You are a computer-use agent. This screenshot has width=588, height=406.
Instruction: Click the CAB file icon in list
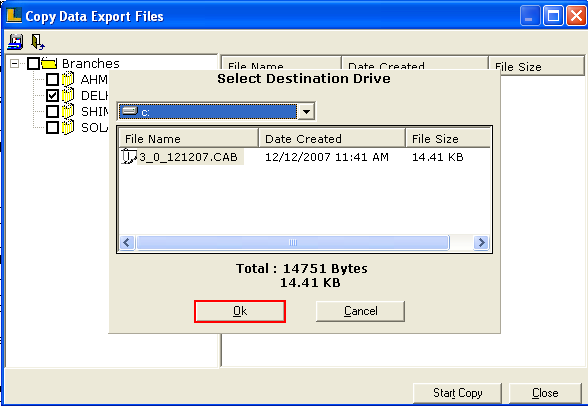click(129, 157)
